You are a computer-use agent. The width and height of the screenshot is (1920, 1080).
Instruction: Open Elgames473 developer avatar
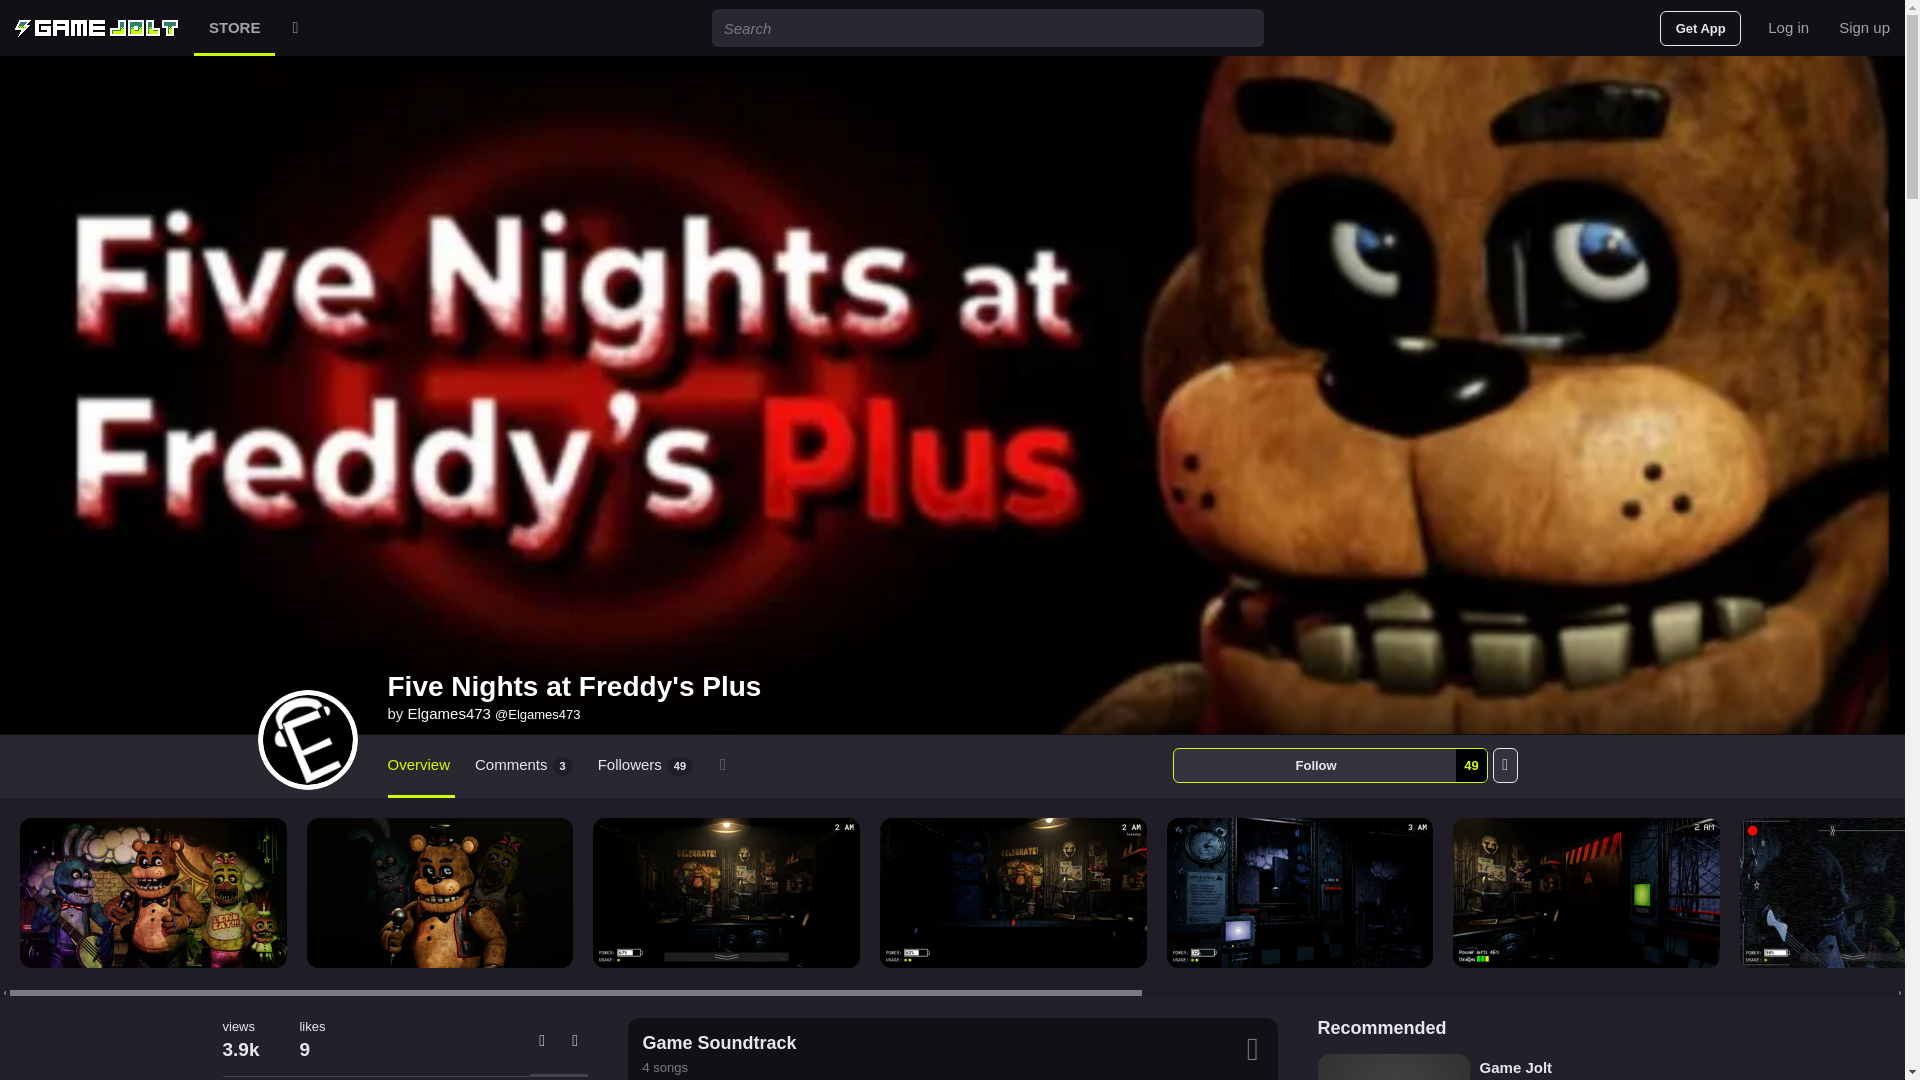pyautogui.click(x=308, y=740)
